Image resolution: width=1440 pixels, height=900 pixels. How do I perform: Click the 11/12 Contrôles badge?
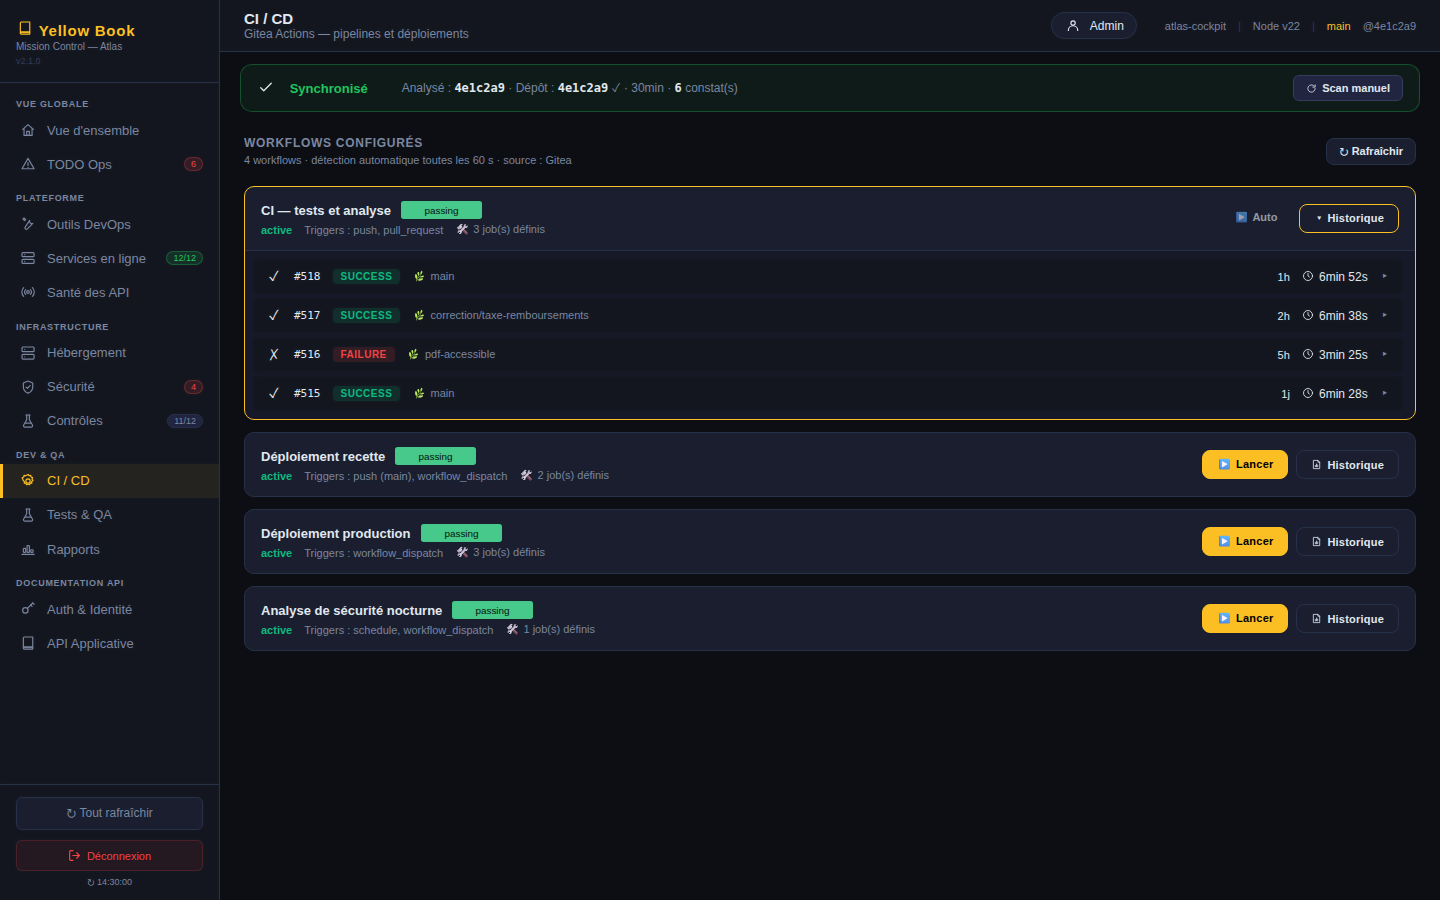[x=184, y=421]
